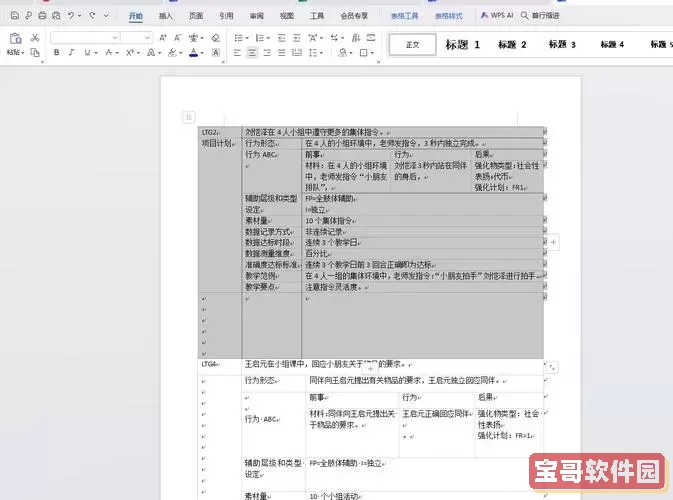673x500 pixels.
Task: Click Increase Font Size icon
Action: [x=163, y=38]
